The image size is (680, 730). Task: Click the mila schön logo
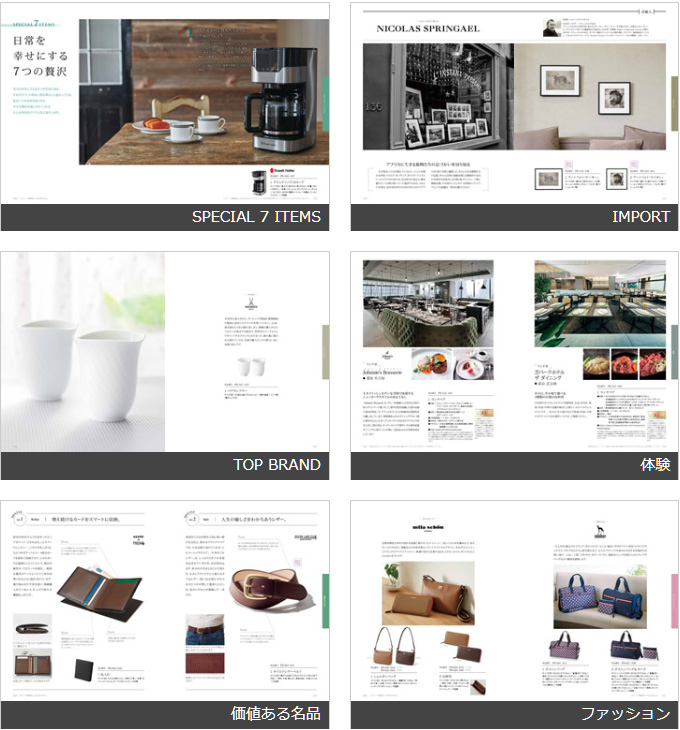click(428, 527)
